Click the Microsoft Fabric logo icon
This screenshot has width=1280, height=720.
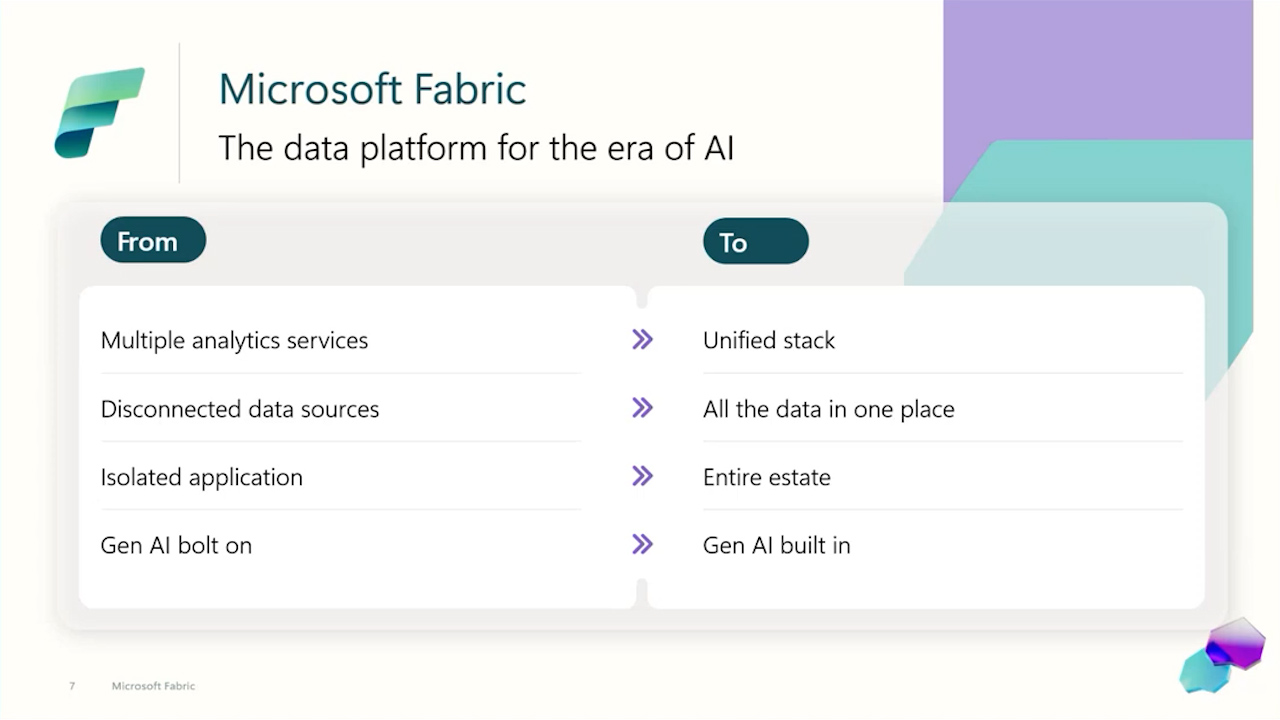coord(99,112)
